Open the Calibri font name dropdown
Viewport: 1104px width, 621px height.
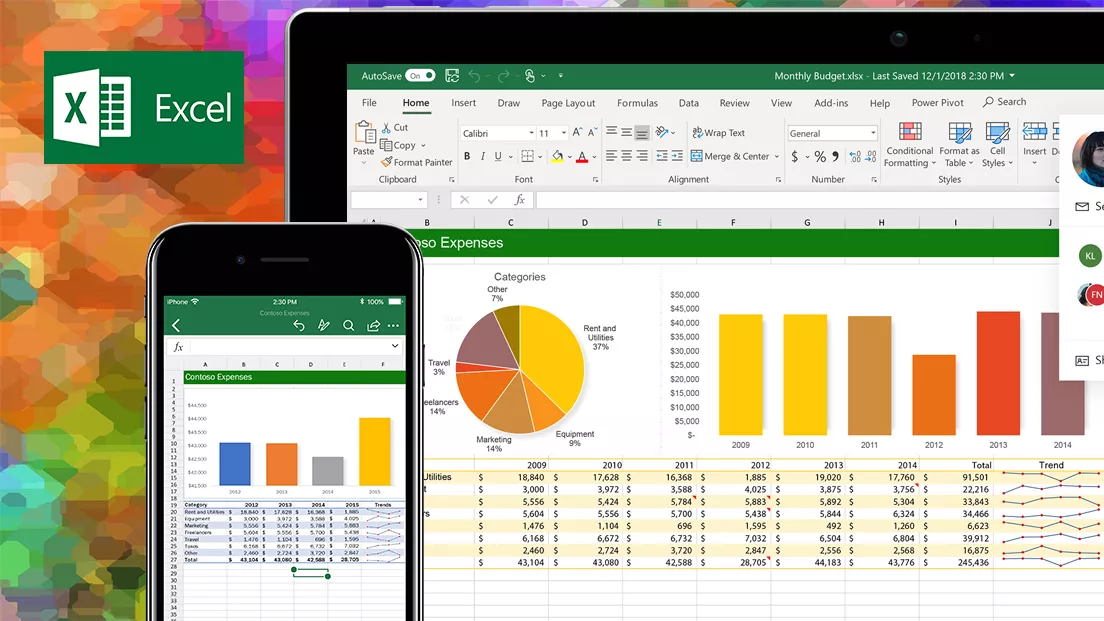tap(530, 133)
